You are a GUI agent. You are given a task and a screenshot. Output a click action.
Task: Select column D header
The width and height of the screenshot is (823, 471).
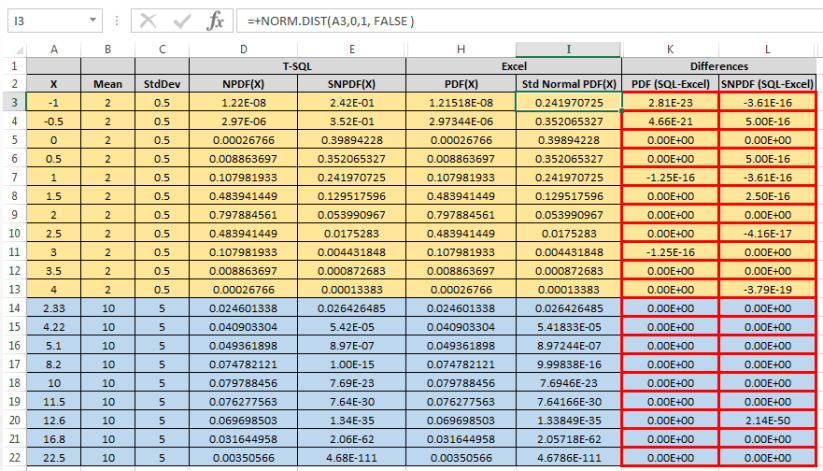244,49
